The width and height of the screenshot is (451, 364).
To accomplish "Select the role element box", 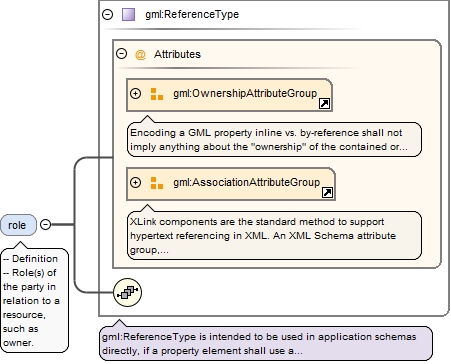I will pos(18,225).
